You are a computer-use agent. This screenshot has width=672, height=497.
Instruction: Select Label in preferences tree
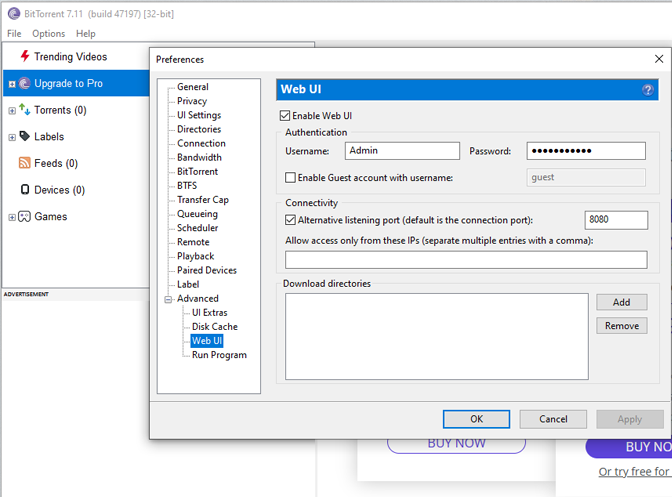(188, 284)
